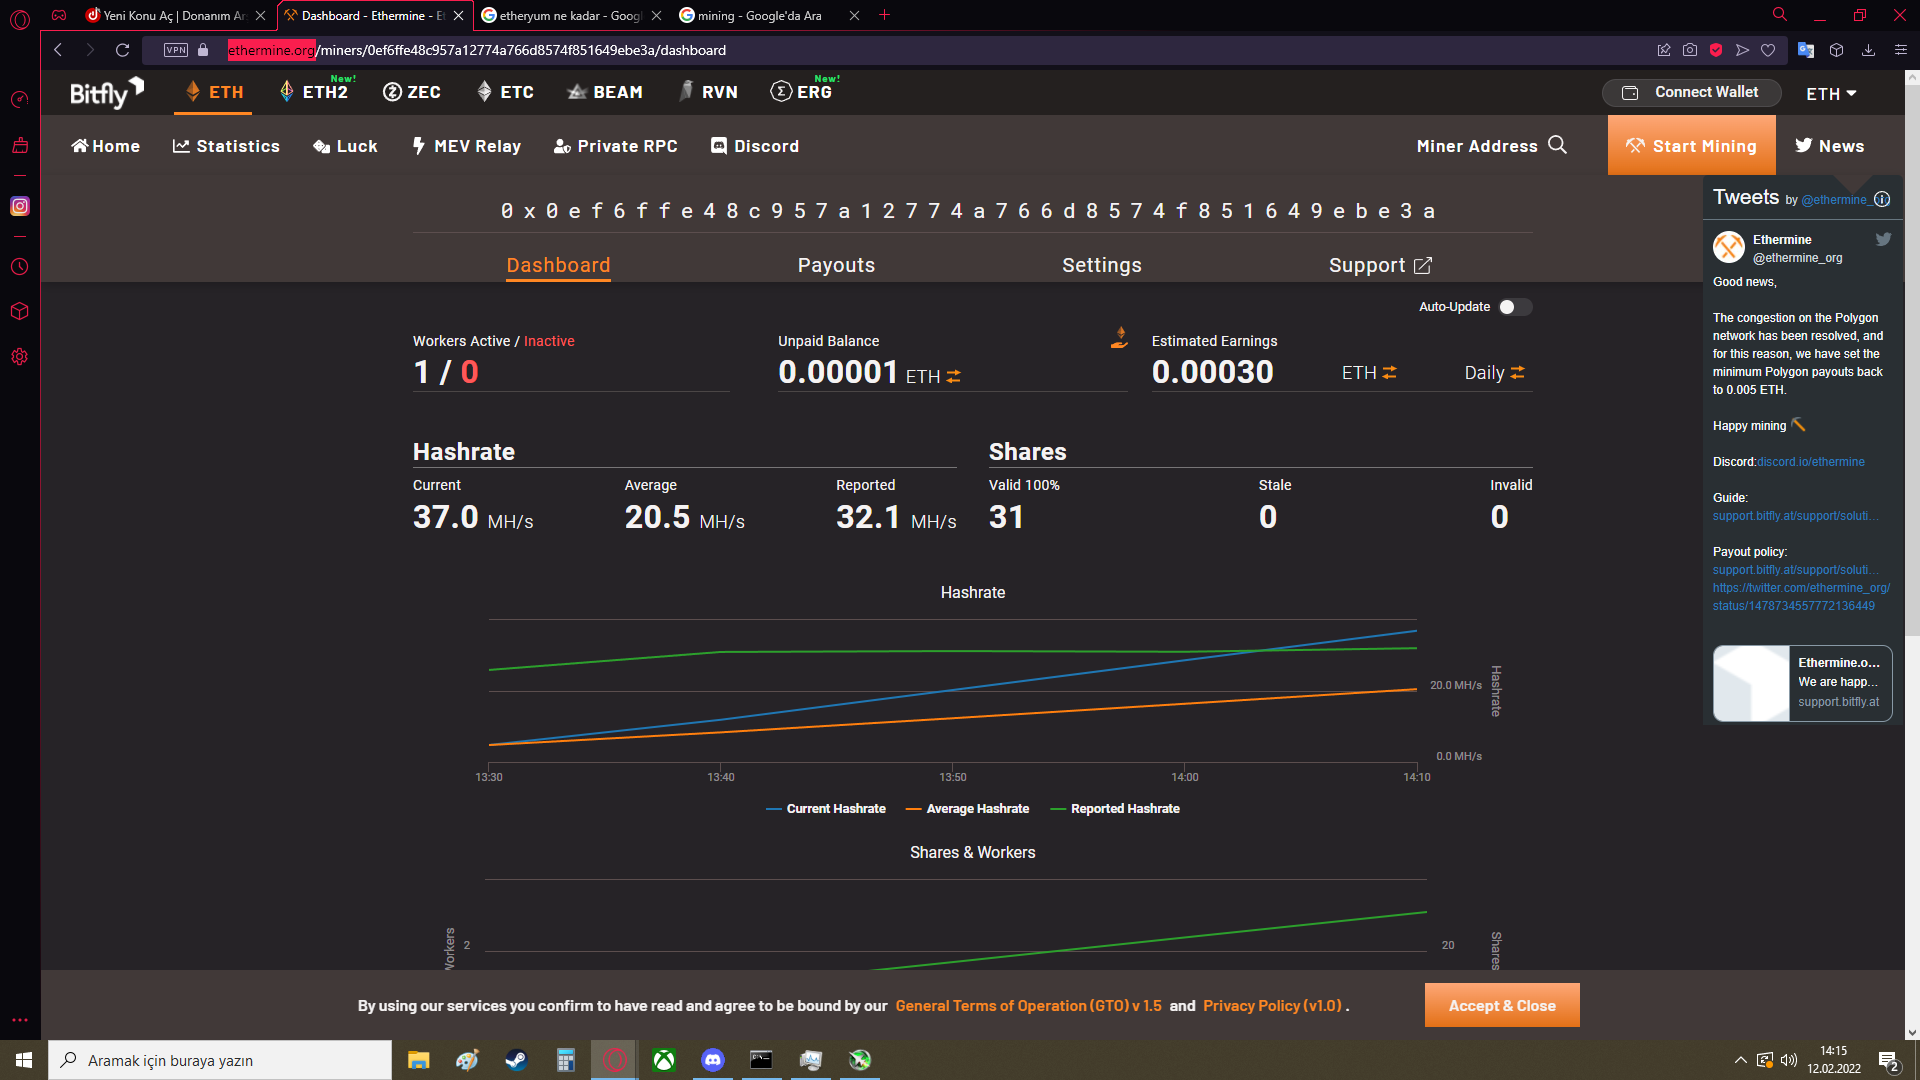Open browser downloads icon
The image size is (1920, 1080).
1868,50
